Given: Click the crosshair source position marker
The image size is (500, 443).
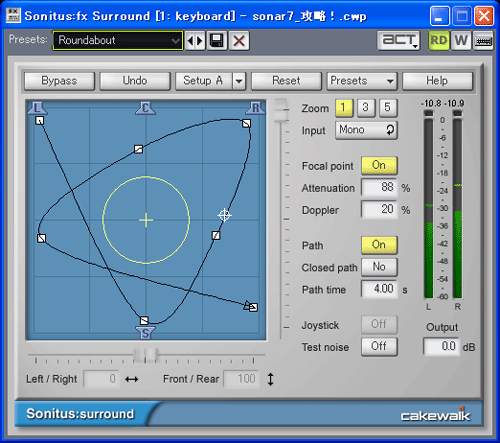Looking at the screenshot, I should click(x=224, y=215).
